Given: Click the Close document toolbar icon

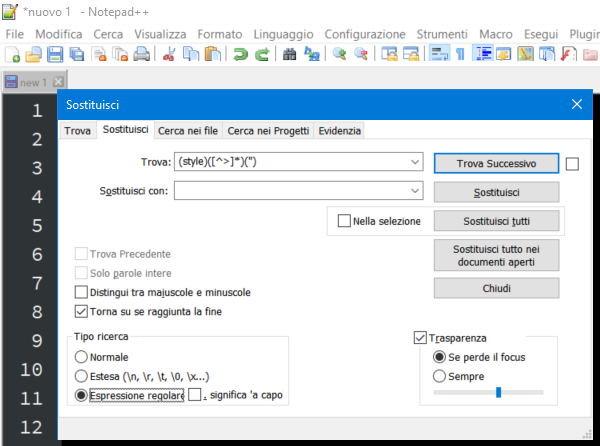Looking at the screenshot, I should point(100,54).
